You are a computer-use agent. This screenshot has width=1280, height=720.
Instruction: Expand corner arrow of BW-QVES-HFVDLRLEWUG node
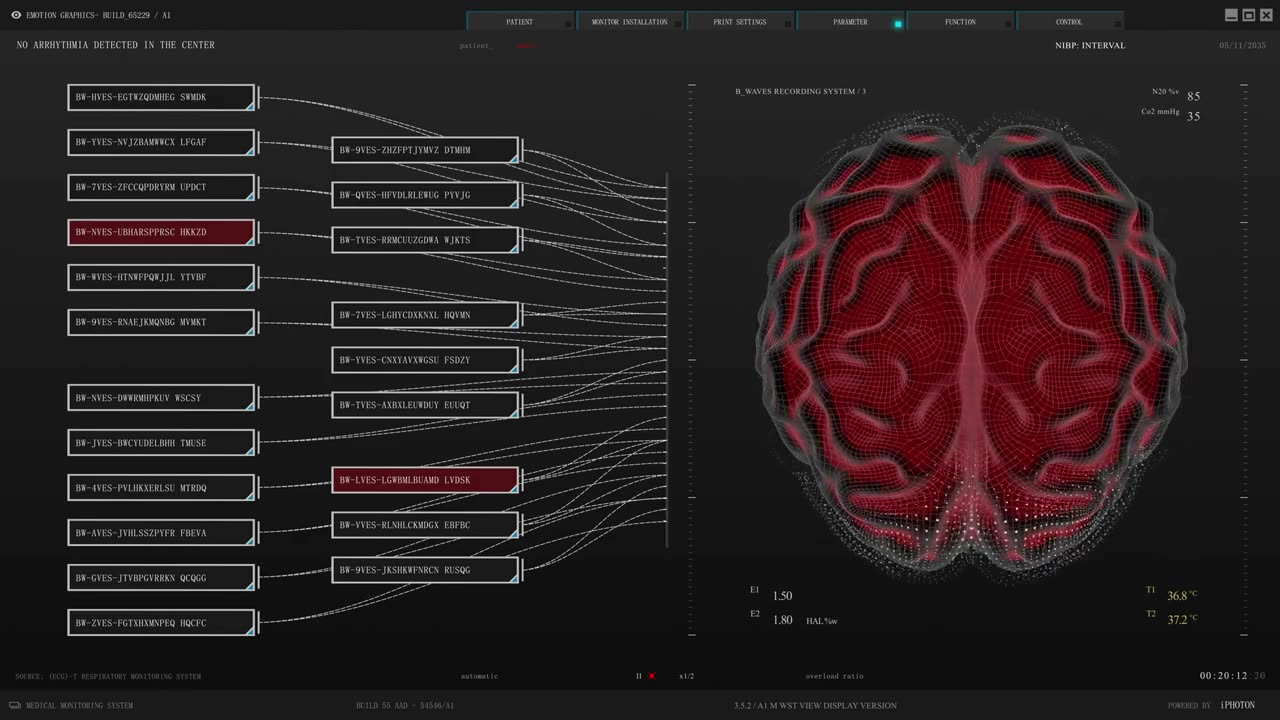514,203
